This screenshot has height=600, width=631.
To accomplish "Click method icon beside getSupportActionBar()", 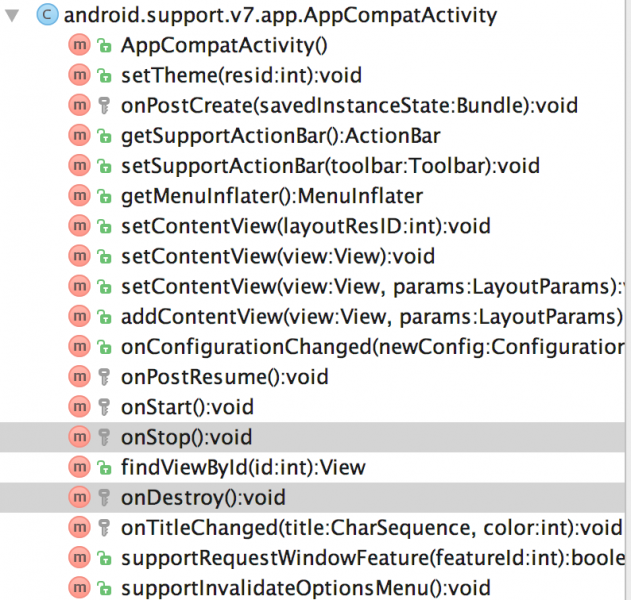I will point(79,136).
